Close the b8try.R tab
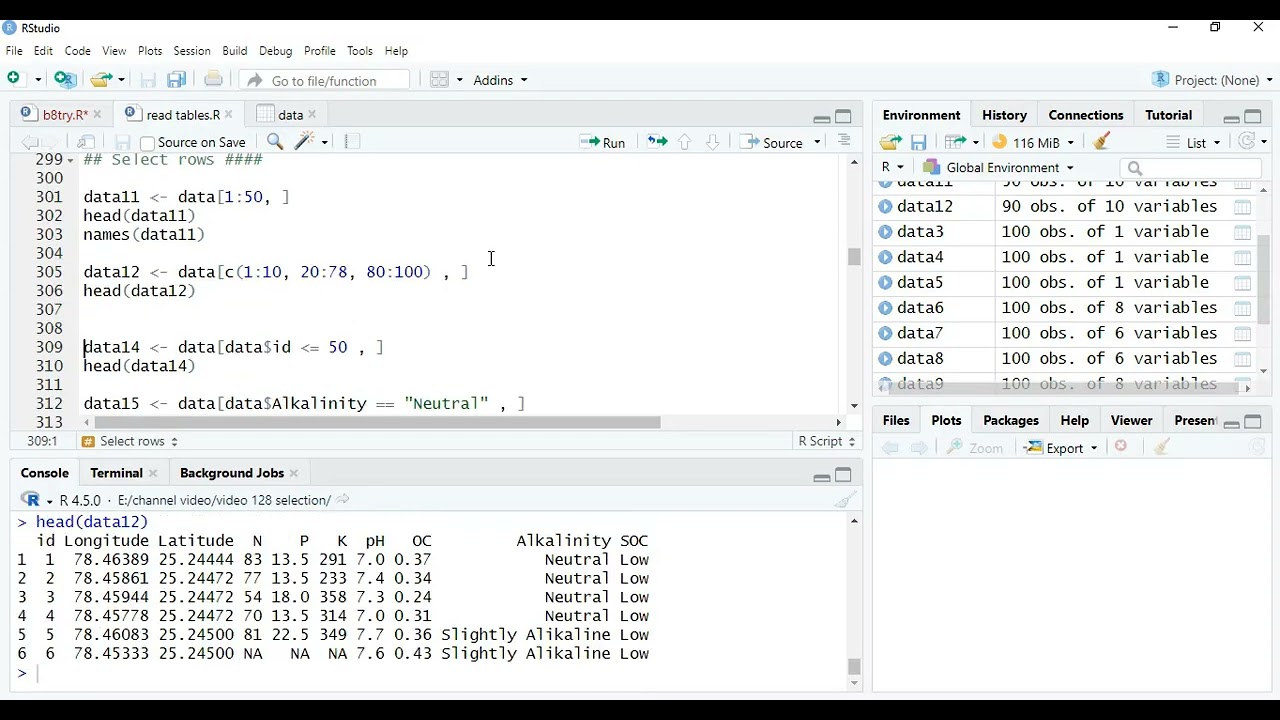Image resolution: width=1280 pixels, height=720 pixels. 97,115
